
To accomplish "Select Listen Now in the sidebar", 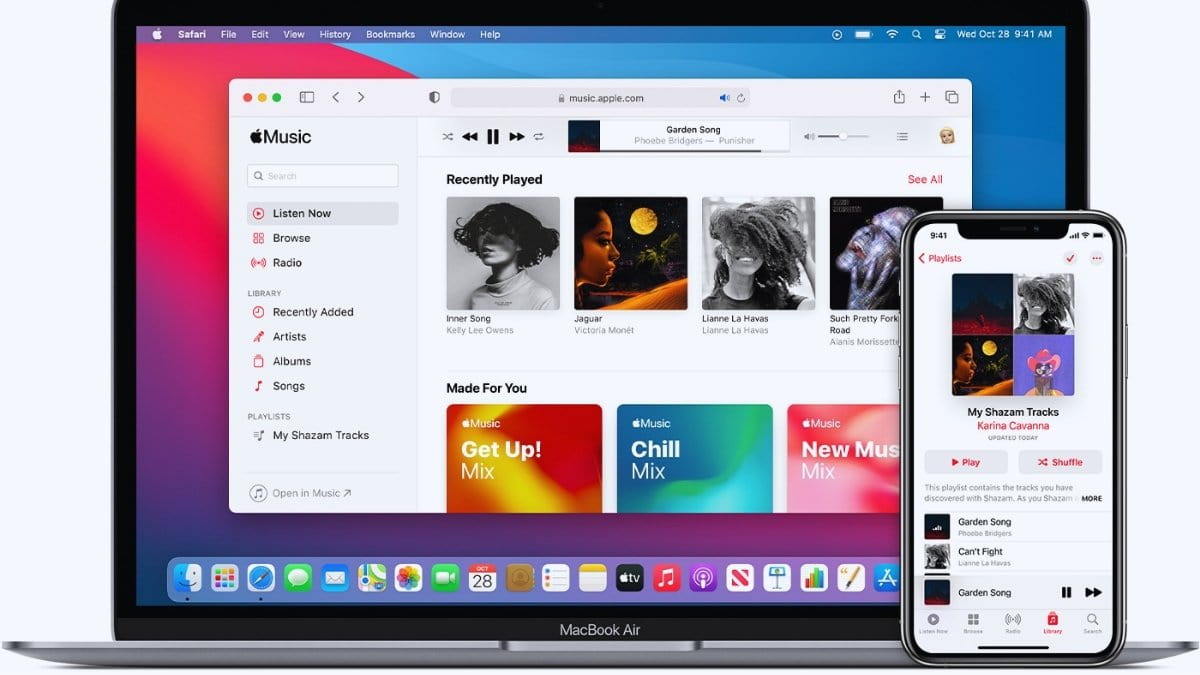I will [x=323, y=213].
